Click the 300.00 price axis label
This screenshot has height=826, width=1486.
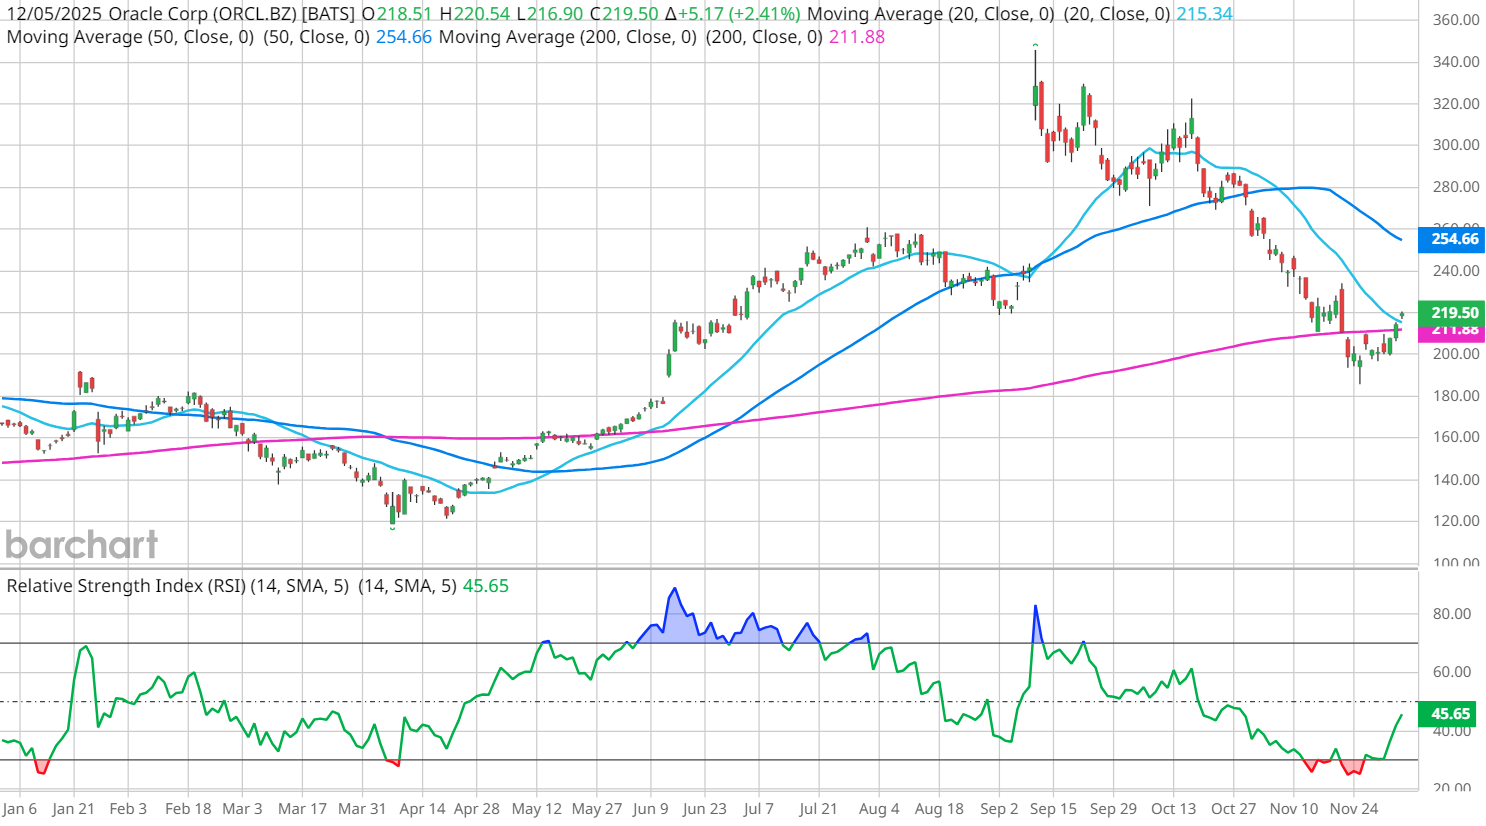coord(1455,145)
